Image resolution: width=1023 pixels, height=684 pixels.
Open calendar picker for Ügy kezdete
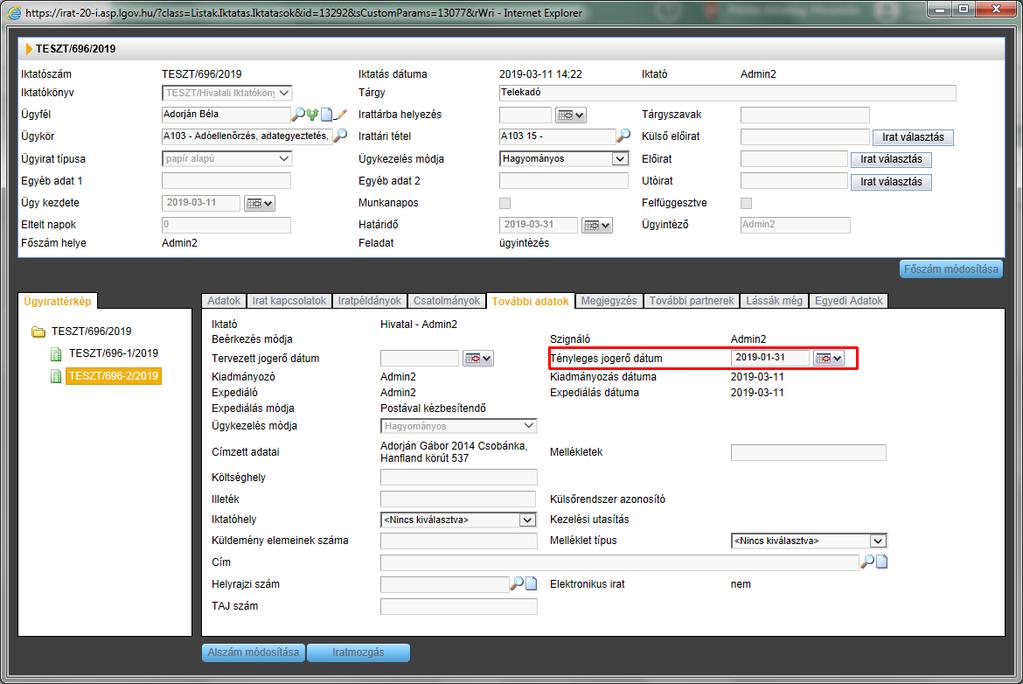[259, 204]
